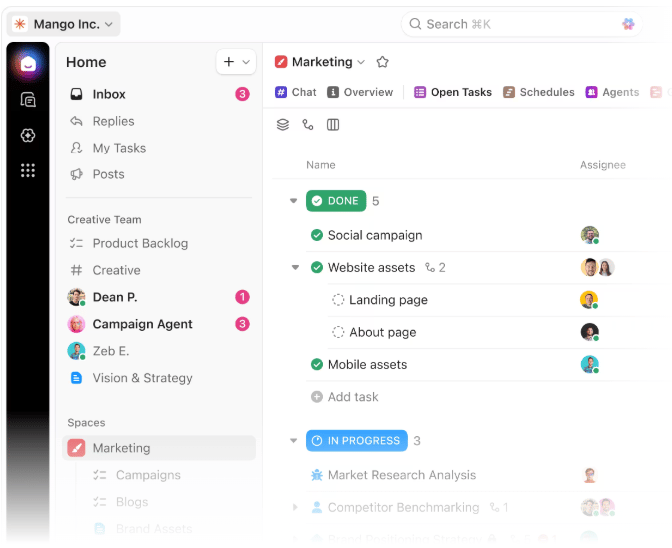Image resolution: width=672 pixels, height=548 pixels.
Task: Click Add task in DONE group
Action: (345, 397)
